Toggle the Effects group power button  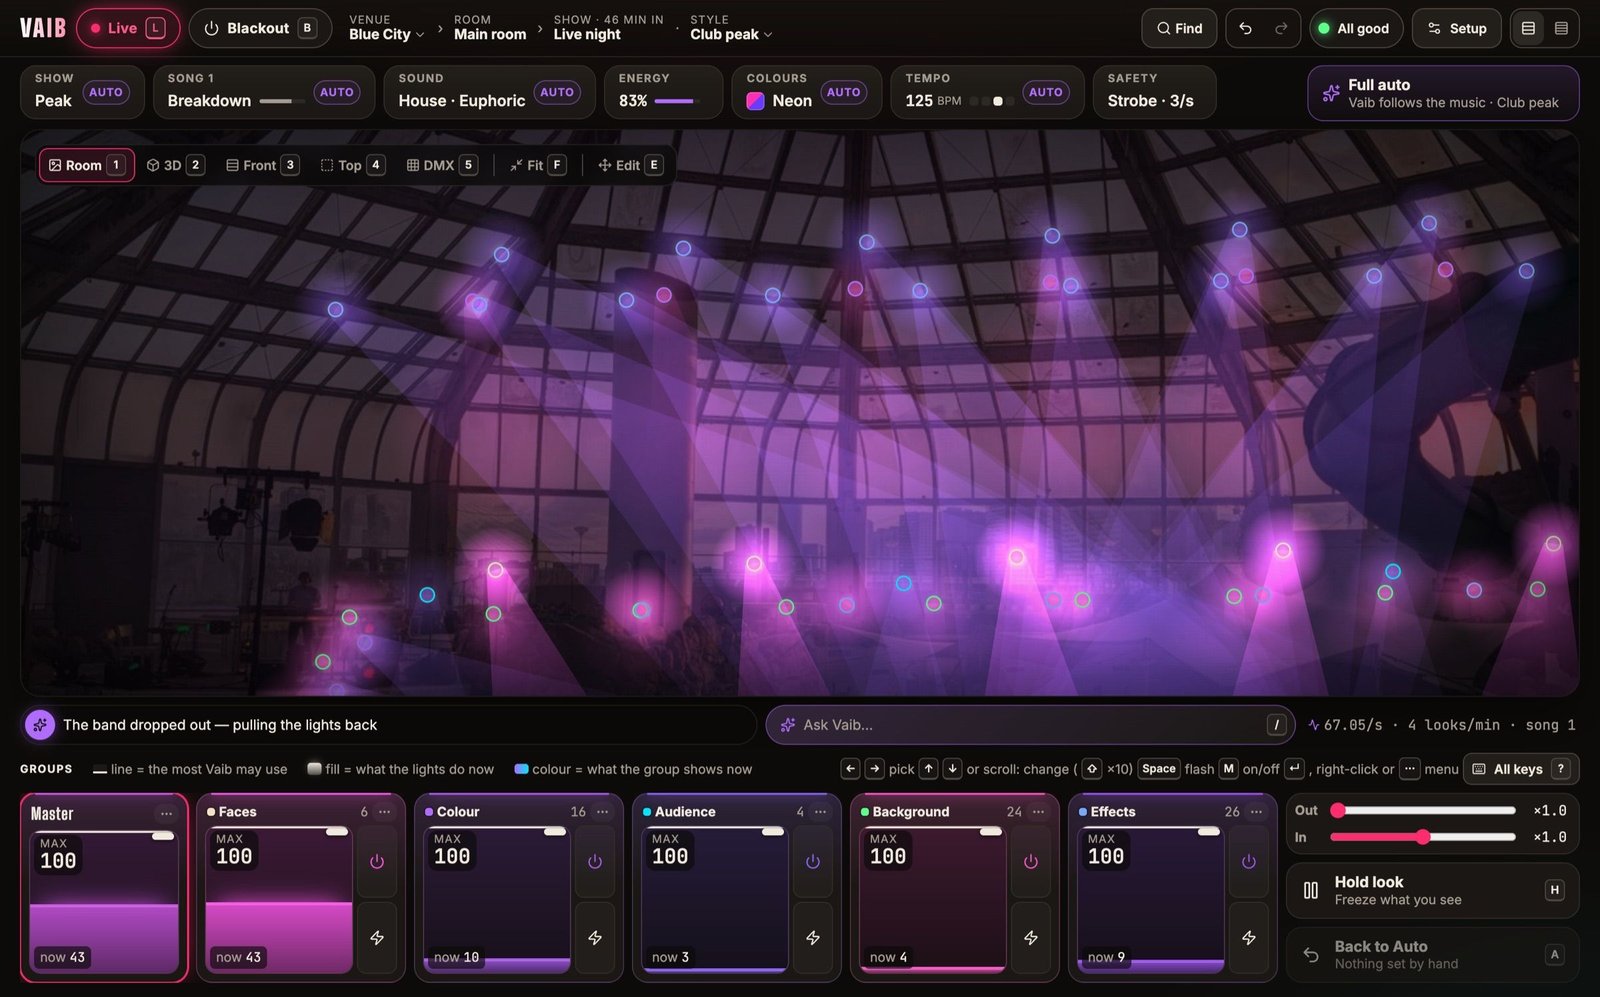(x=1249, y=861)
